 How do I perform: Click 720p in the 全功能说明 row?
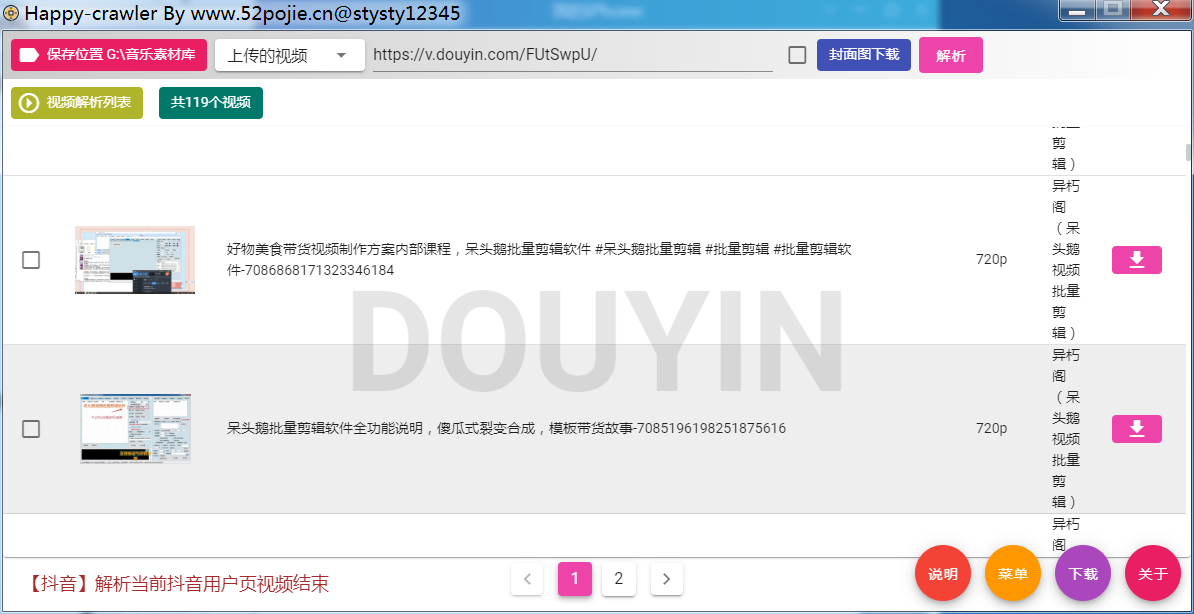point(991,429)
